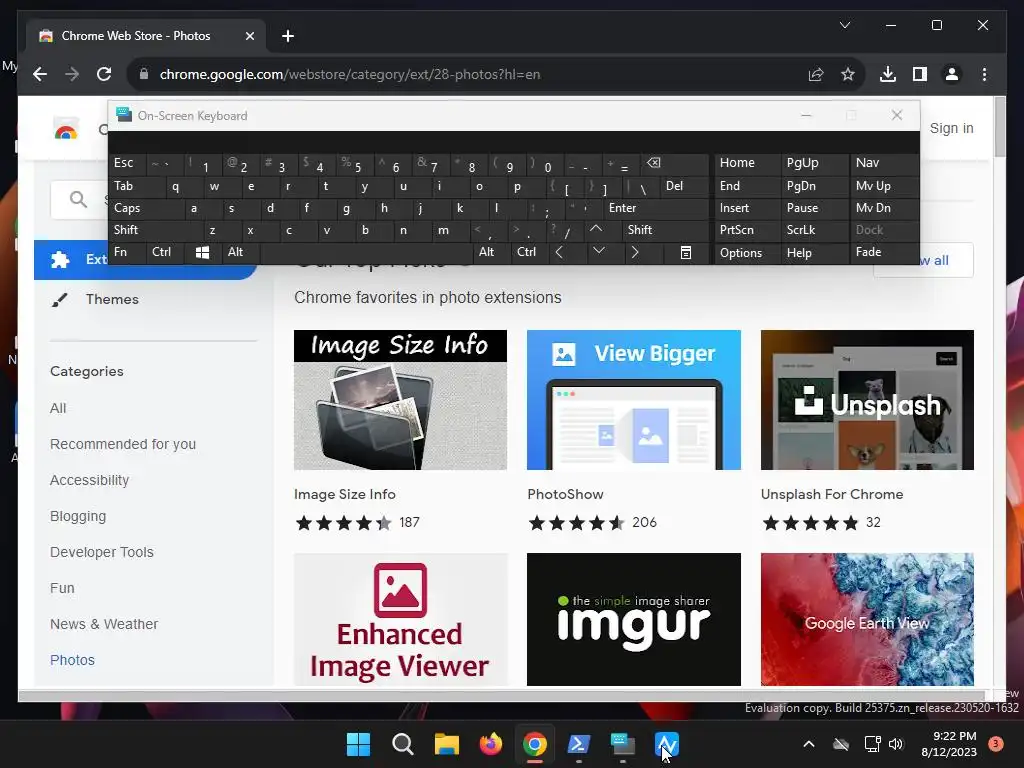
Task: Tap the up arrow key on On-Screen Keyboard
Action: [596, 229]
